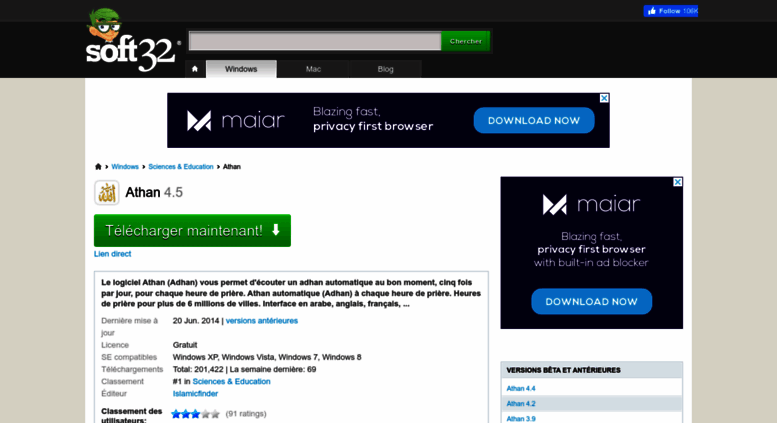This screenshot has width=777, height=423.
Task: Click Télécharger maintenant button
Action: [x=192, y=230]
